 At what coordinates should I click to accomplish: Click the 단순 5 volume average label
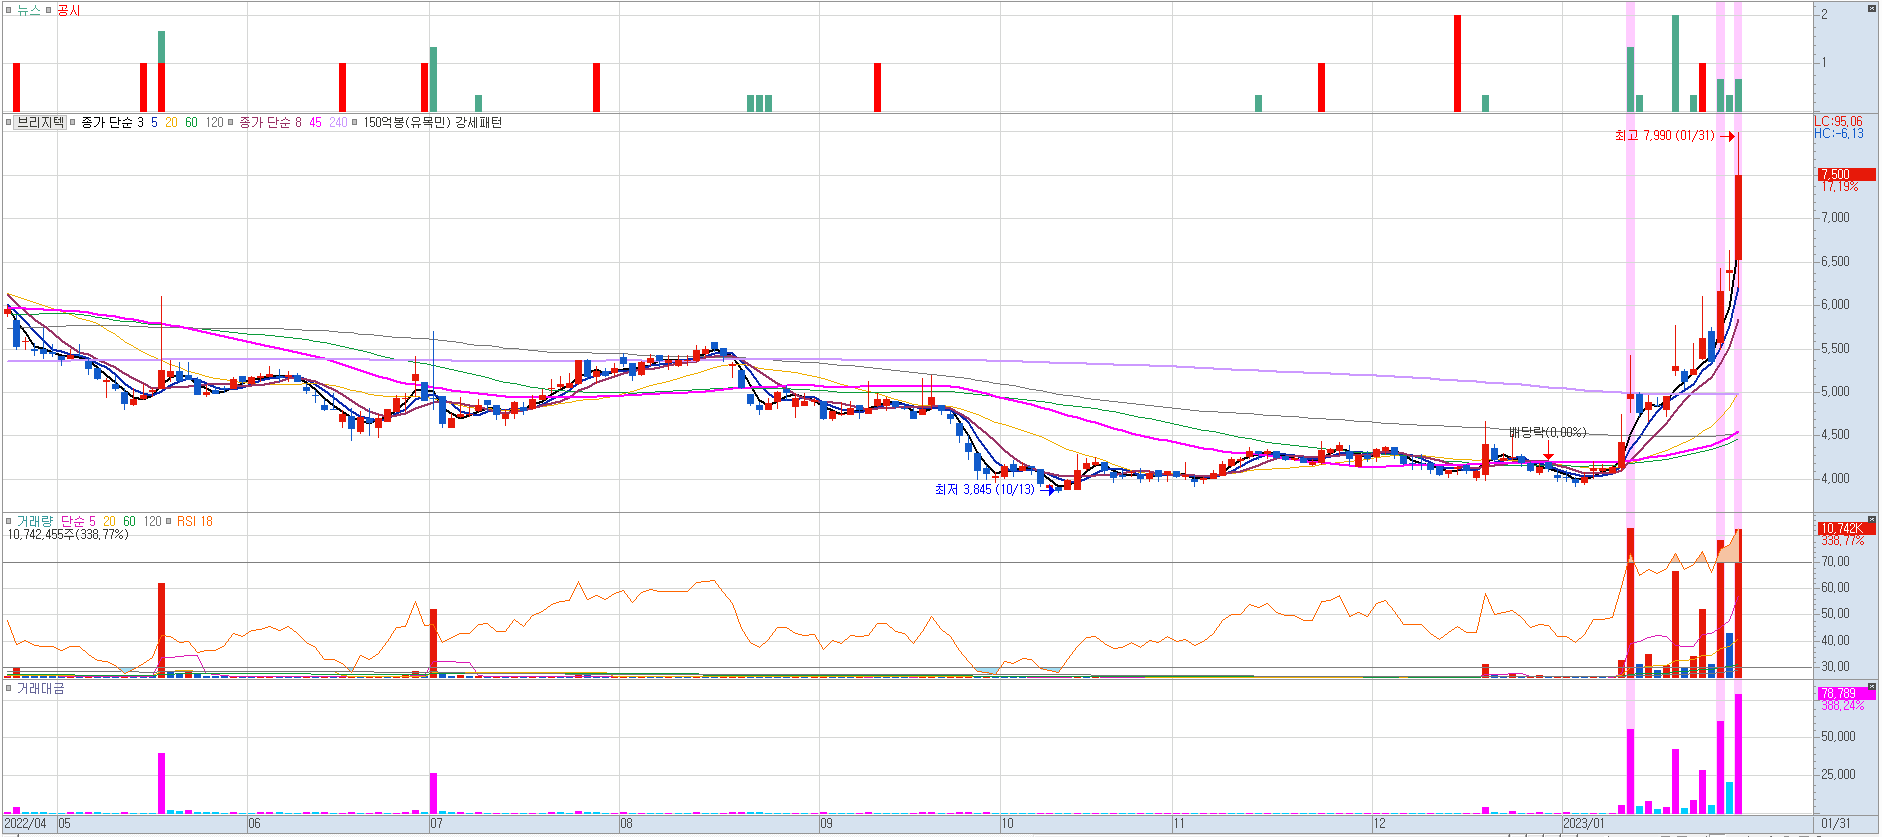(78, 521)
